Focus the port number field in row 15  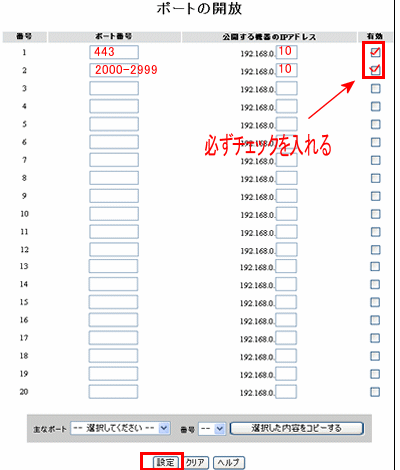tap(113, 302)
